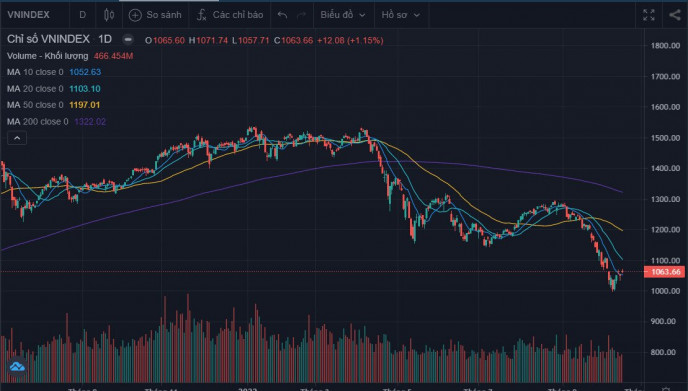Click the blue cloud logo icon
The width and height of the screenshot is (688, 391).
pos(17,366)
